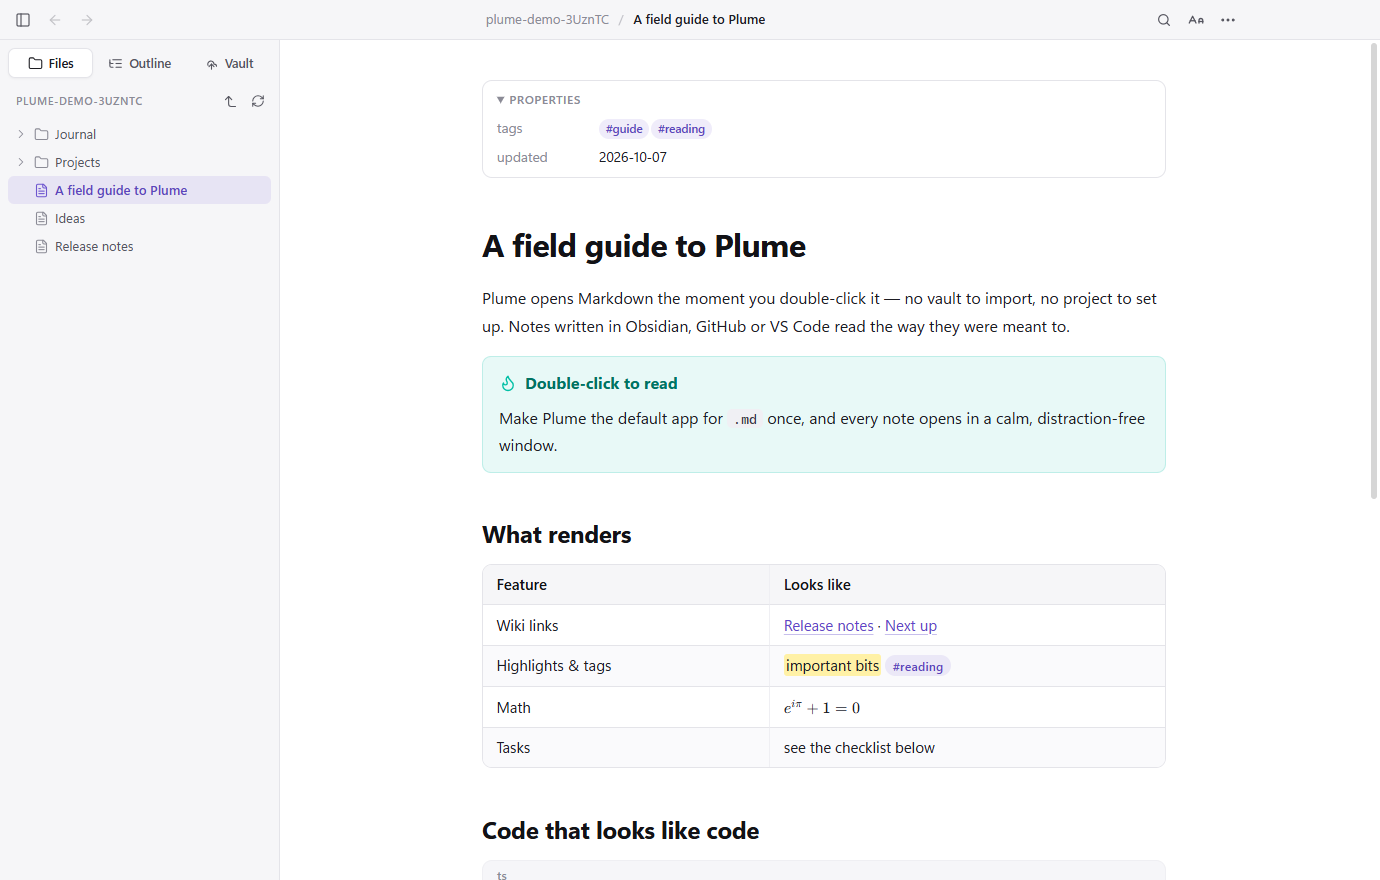Click the .md inline code text
1380x880 pixels.
coord(745,419)
